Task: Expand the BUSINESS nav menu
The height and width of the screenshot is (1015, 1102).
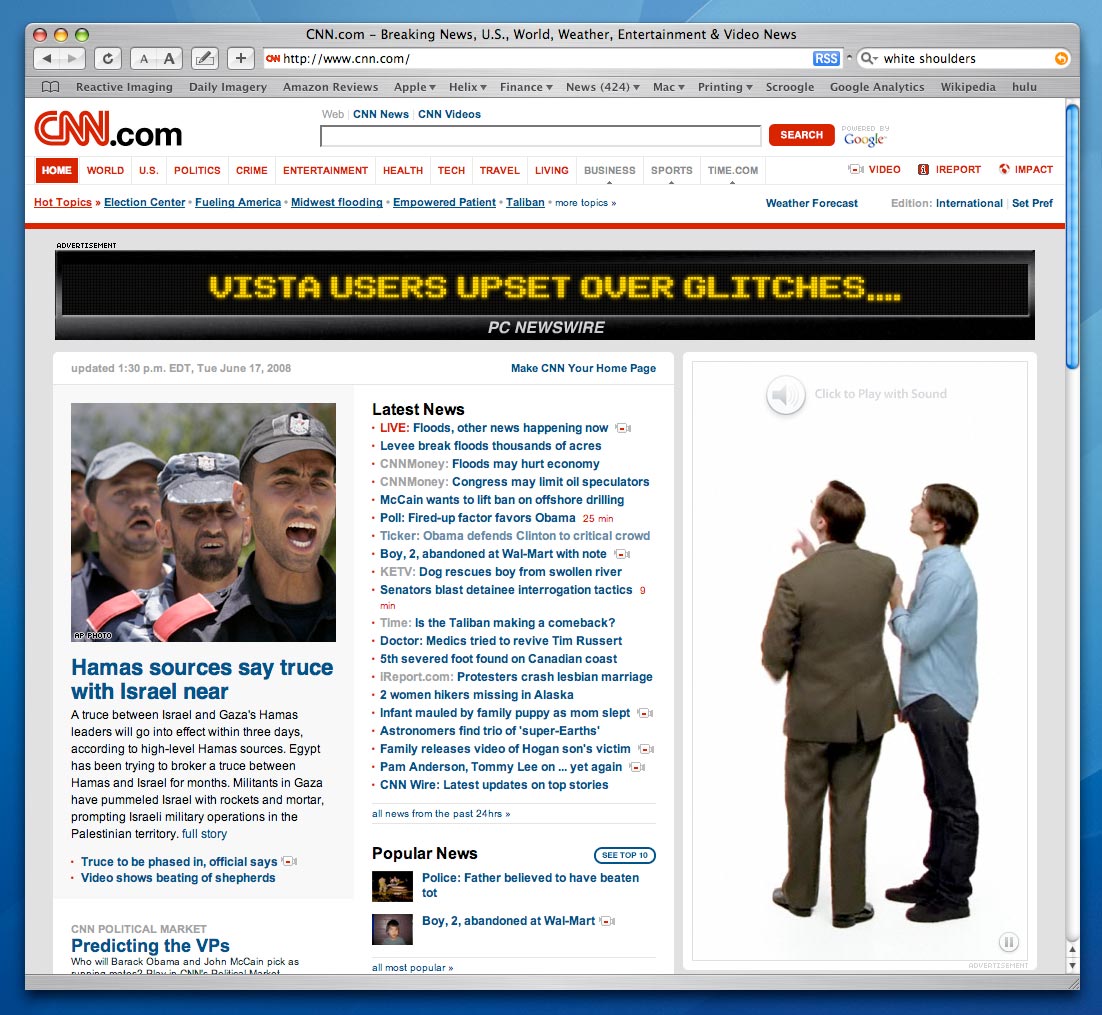Action: coord(609,171)
